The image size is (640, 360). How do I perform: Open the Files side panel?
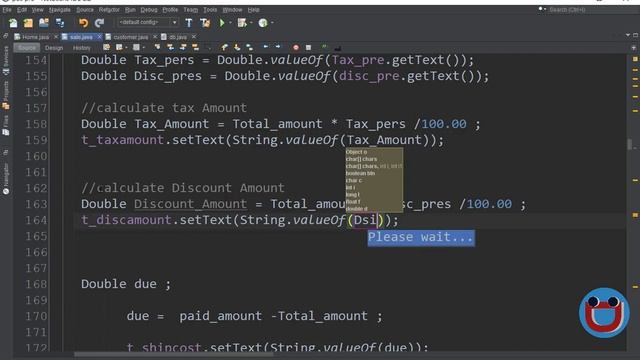pos(6,125)
